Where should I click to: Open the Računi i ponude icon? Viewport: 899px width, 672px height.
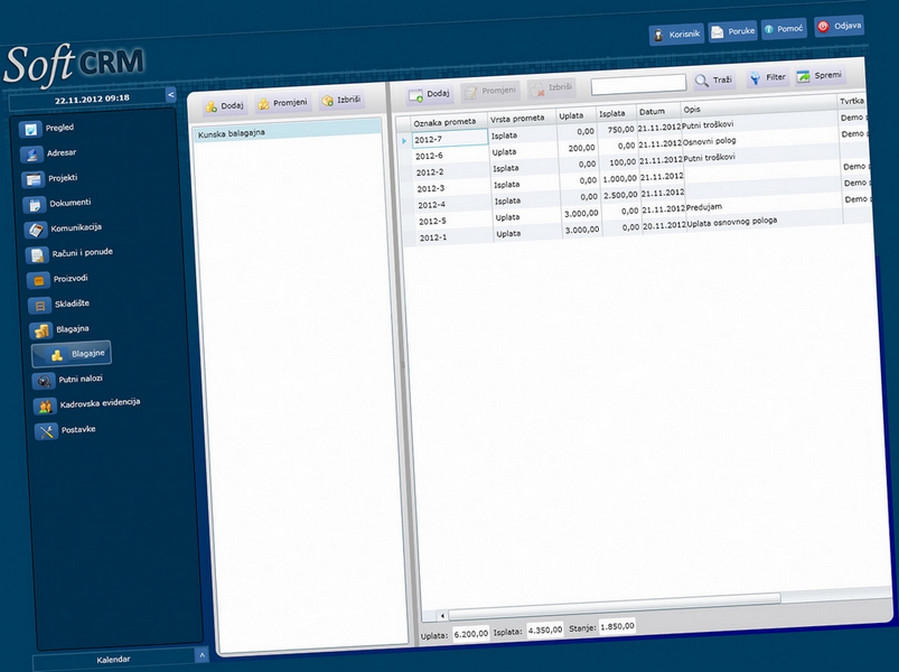(37, 255)
